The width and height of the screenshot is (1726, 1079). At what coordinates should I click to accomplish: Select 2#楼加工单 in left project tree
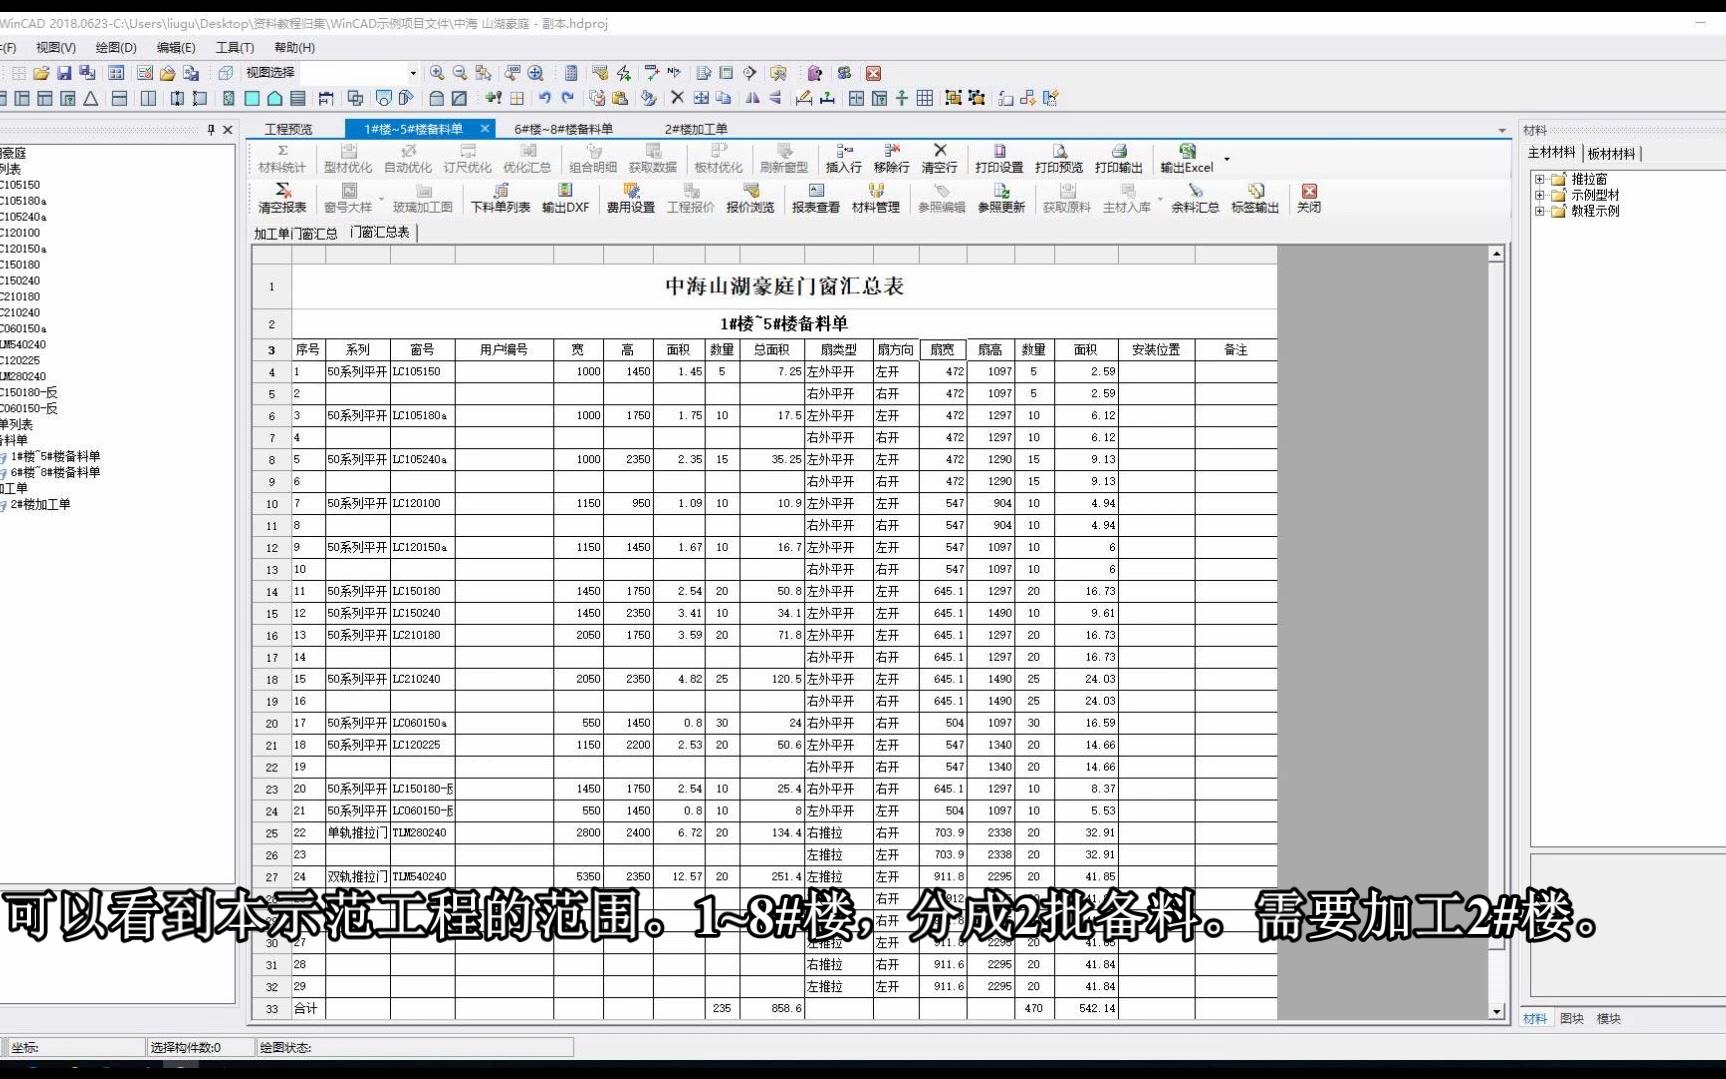point(41,505)
